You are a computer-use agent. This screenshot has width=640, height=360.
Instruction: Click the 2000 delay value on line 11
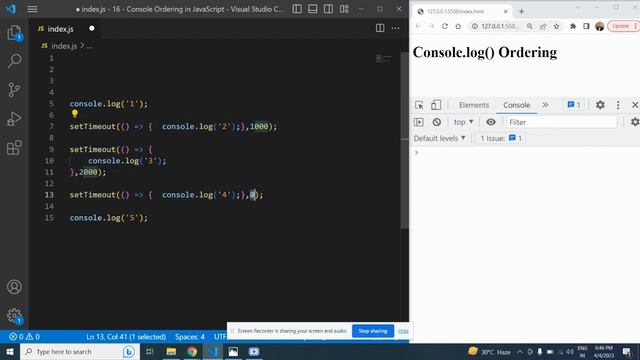pyautogui.click(x=88, y=172)
